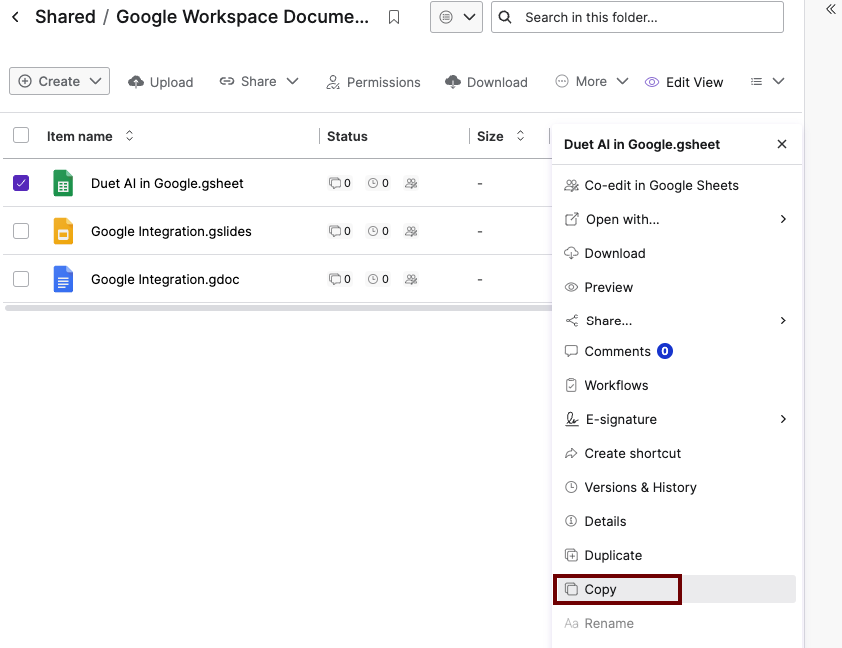
Task: Toggle the select-all checkbox in header
Action: [21, 135]
